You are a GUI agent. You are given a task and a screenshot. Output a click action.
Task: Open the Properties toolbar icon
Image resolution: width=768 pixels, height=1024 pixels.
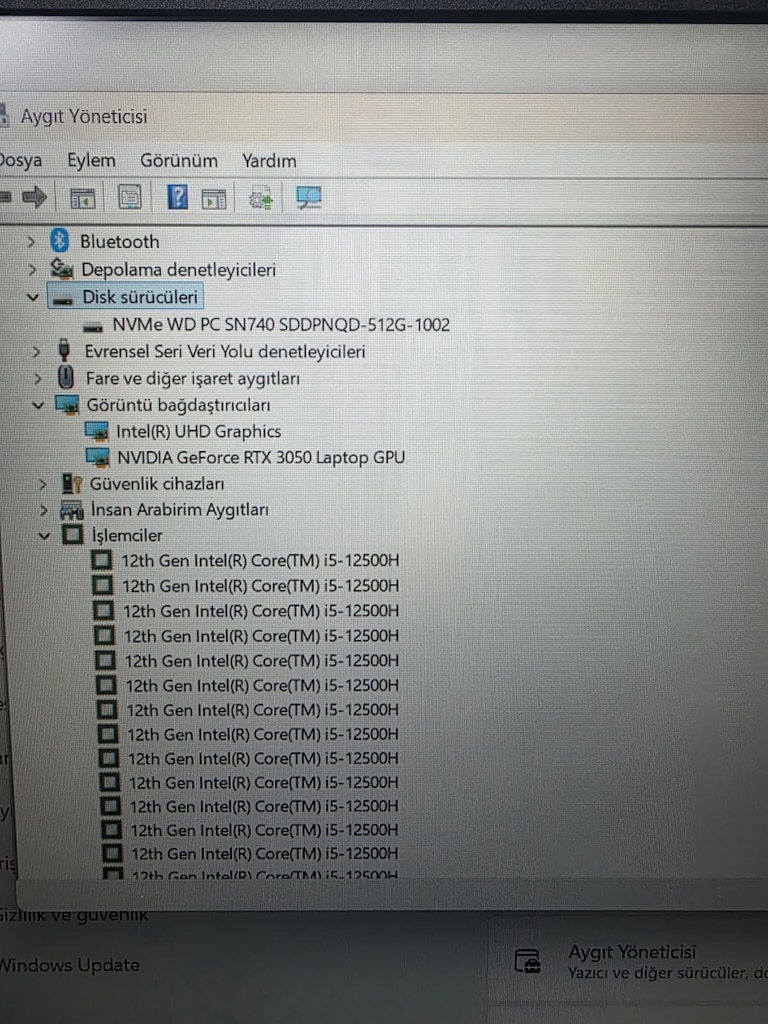tap(129, 197)
